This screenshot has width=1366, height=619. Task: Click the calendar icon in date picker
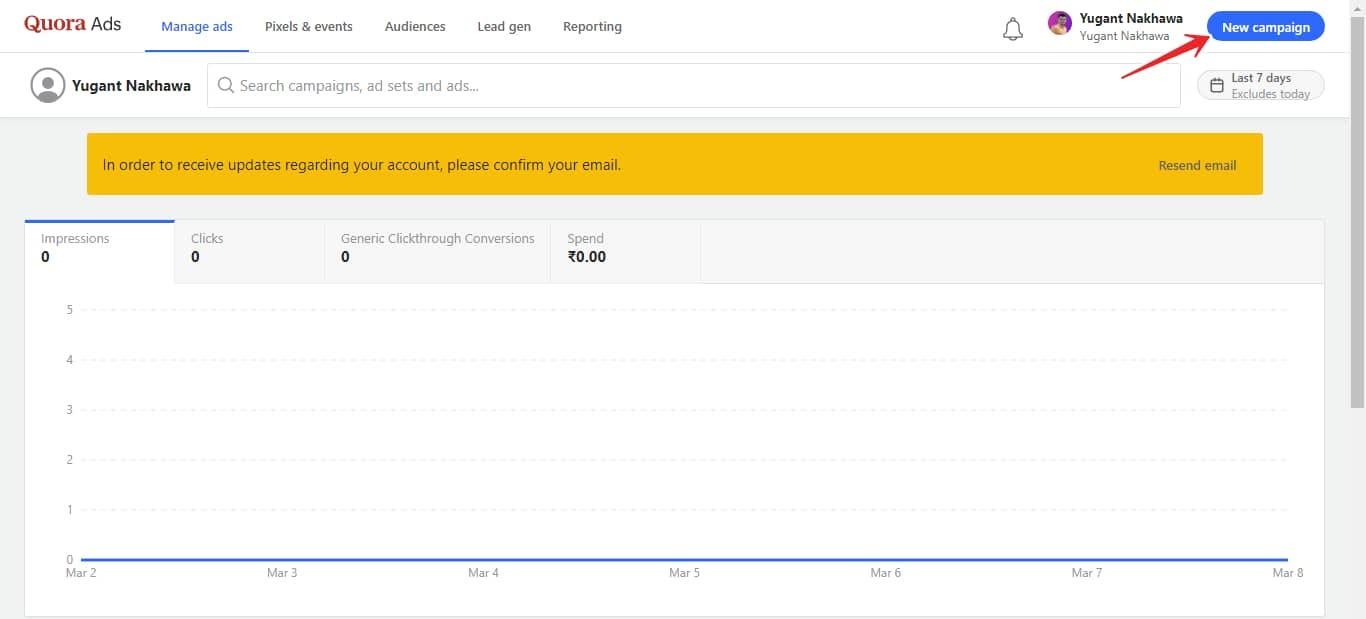tap(1217, 86)
